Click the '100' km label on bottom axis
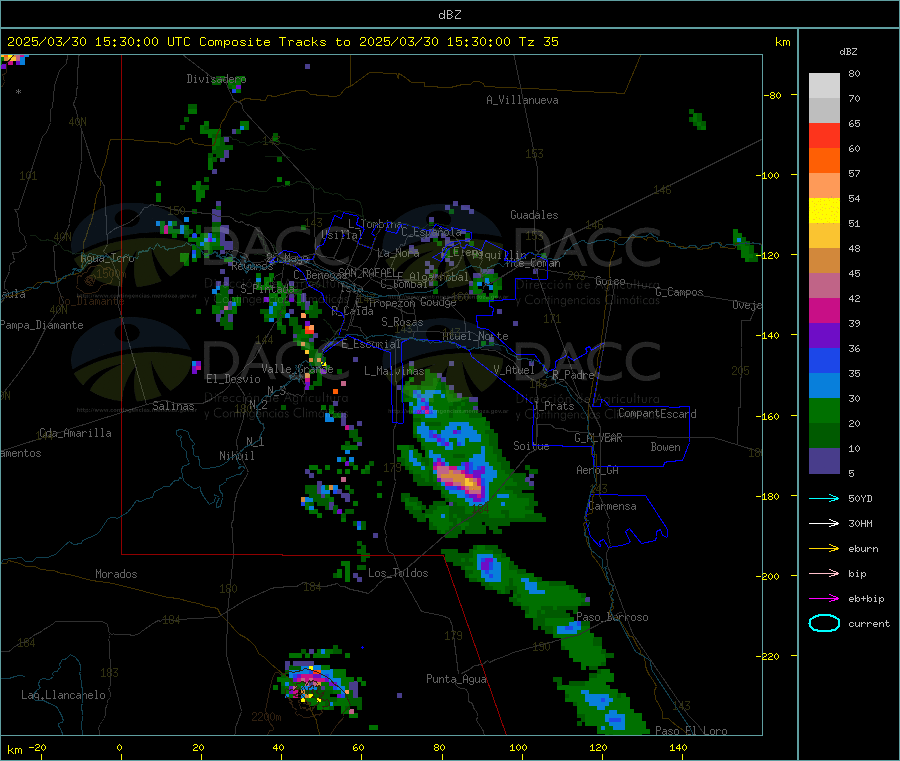Screen dimensions: 900x761 [x=518, y=747]
